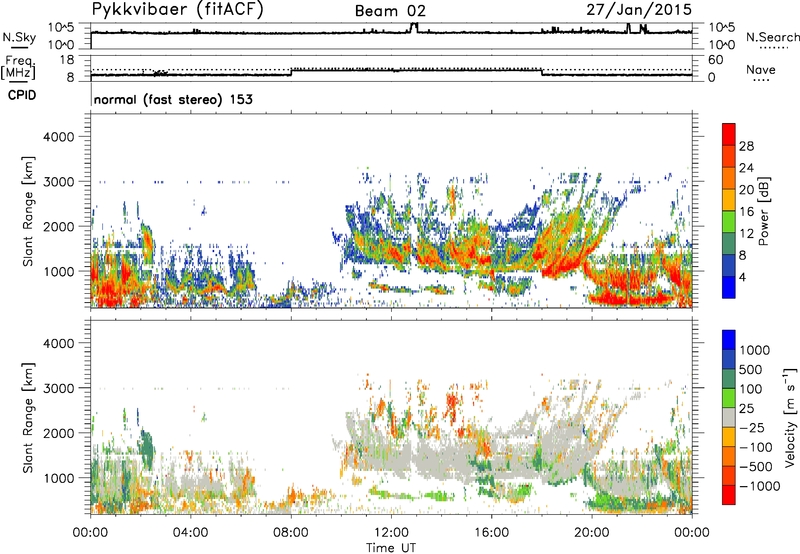Click the '12:00' time tick label
Image resolution: width=800 pixels, height=554 pixels.
391,533
